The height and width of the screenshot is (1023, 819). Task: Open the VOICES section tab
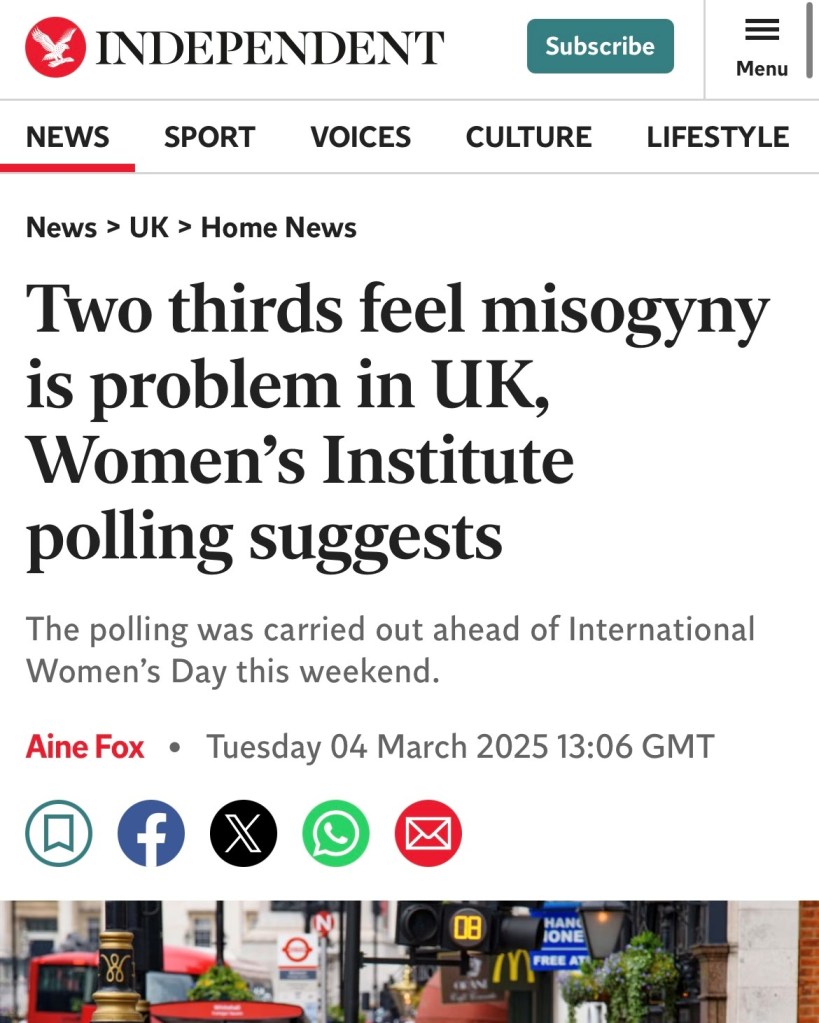pyautogui.click(x=360, y=137)
